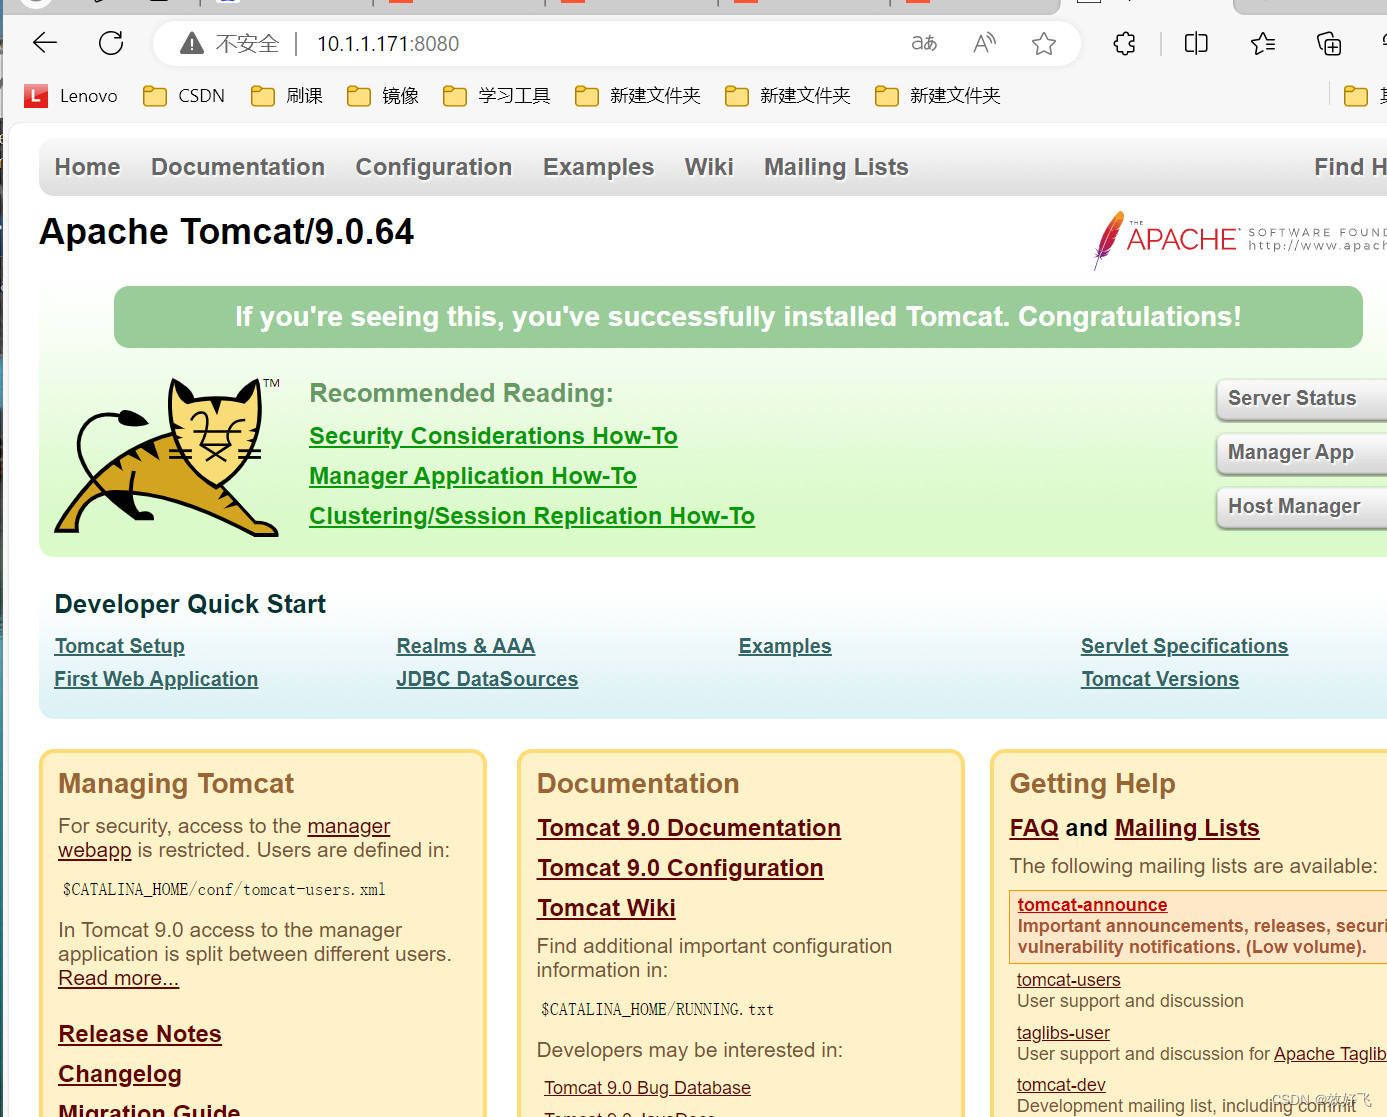Click the Managing Tomcat heading
This screenshot has height=1117, width=1387.
coord(176,784)
